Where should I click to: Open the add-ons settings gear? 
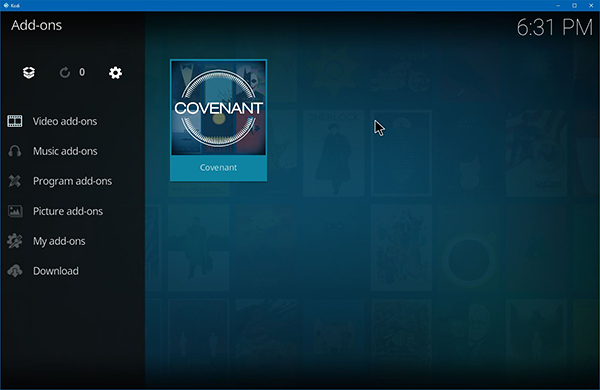click(x=115, y=72)
